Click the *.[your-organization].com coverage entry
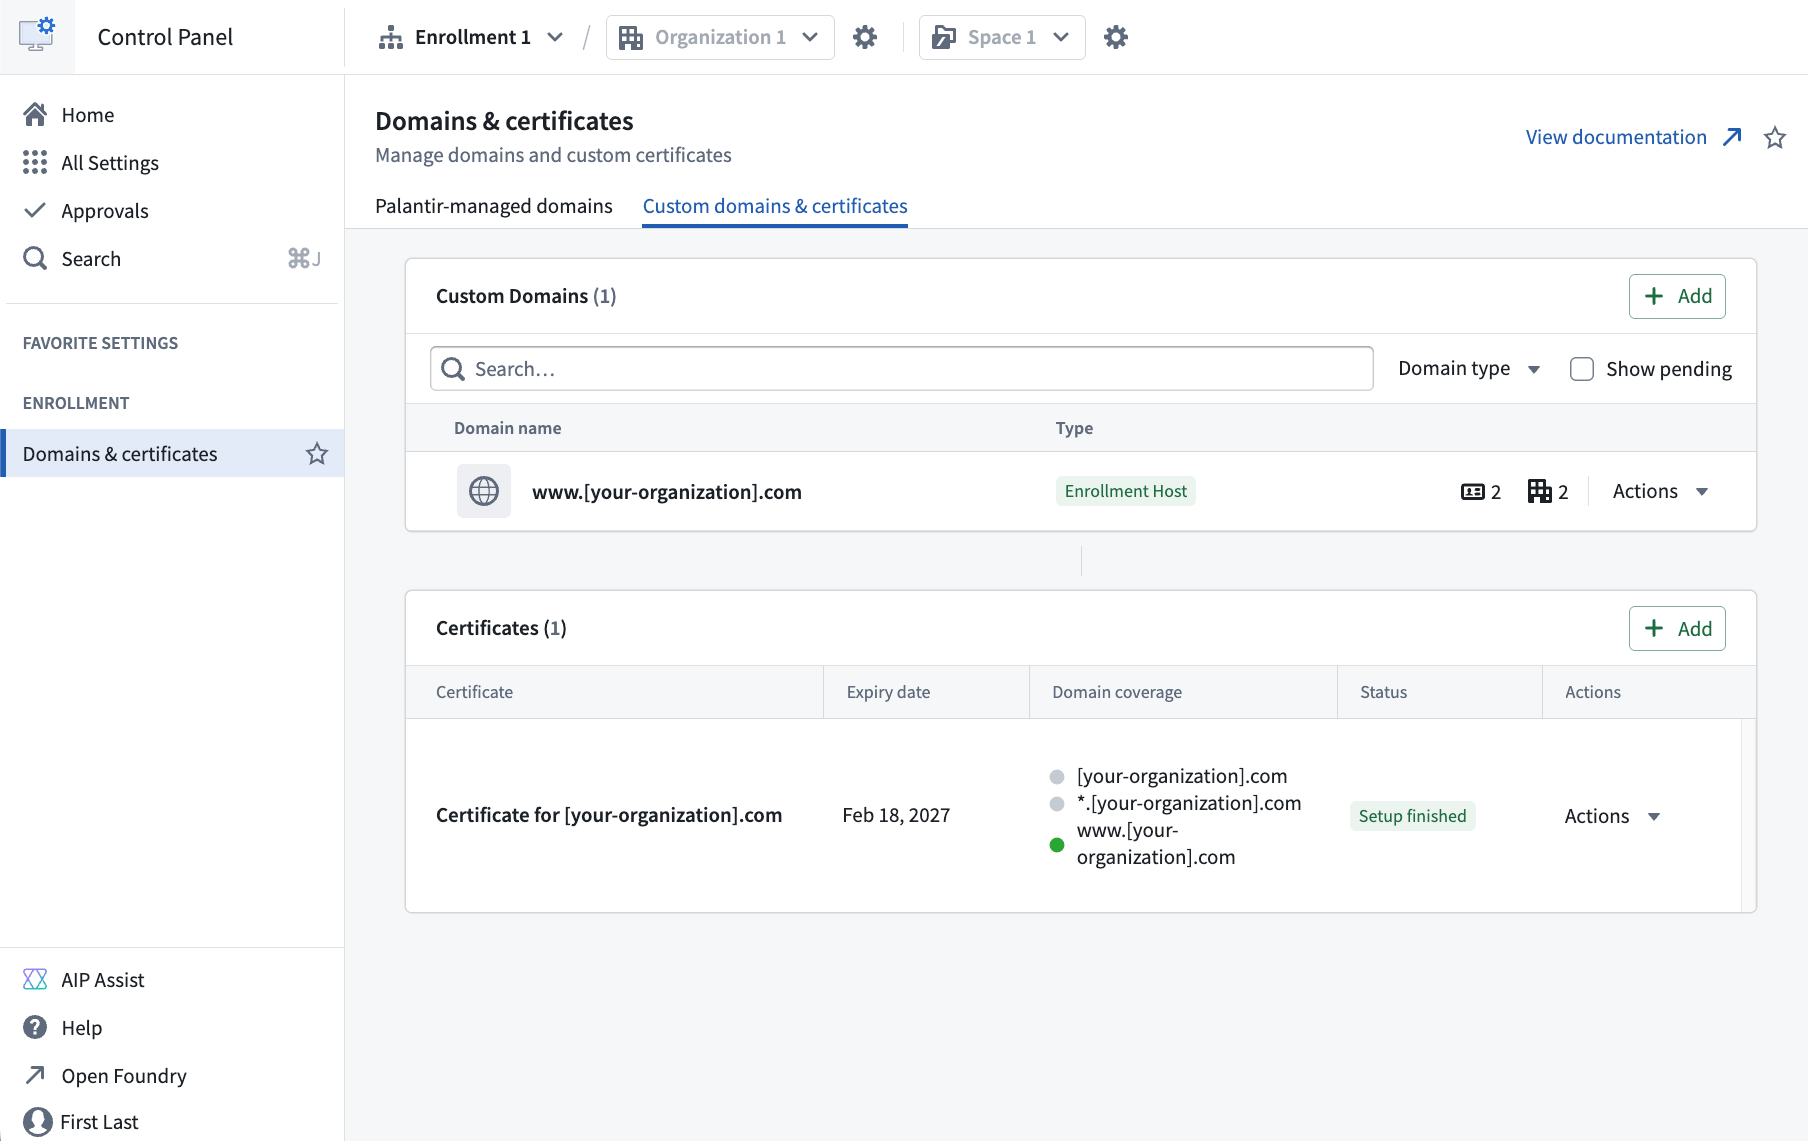 1189,803
